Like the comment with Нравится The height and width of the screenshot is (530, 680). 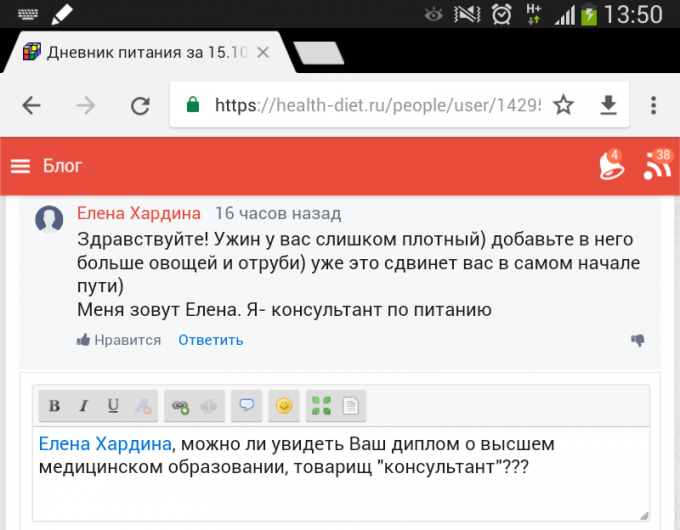pos(119,340)
